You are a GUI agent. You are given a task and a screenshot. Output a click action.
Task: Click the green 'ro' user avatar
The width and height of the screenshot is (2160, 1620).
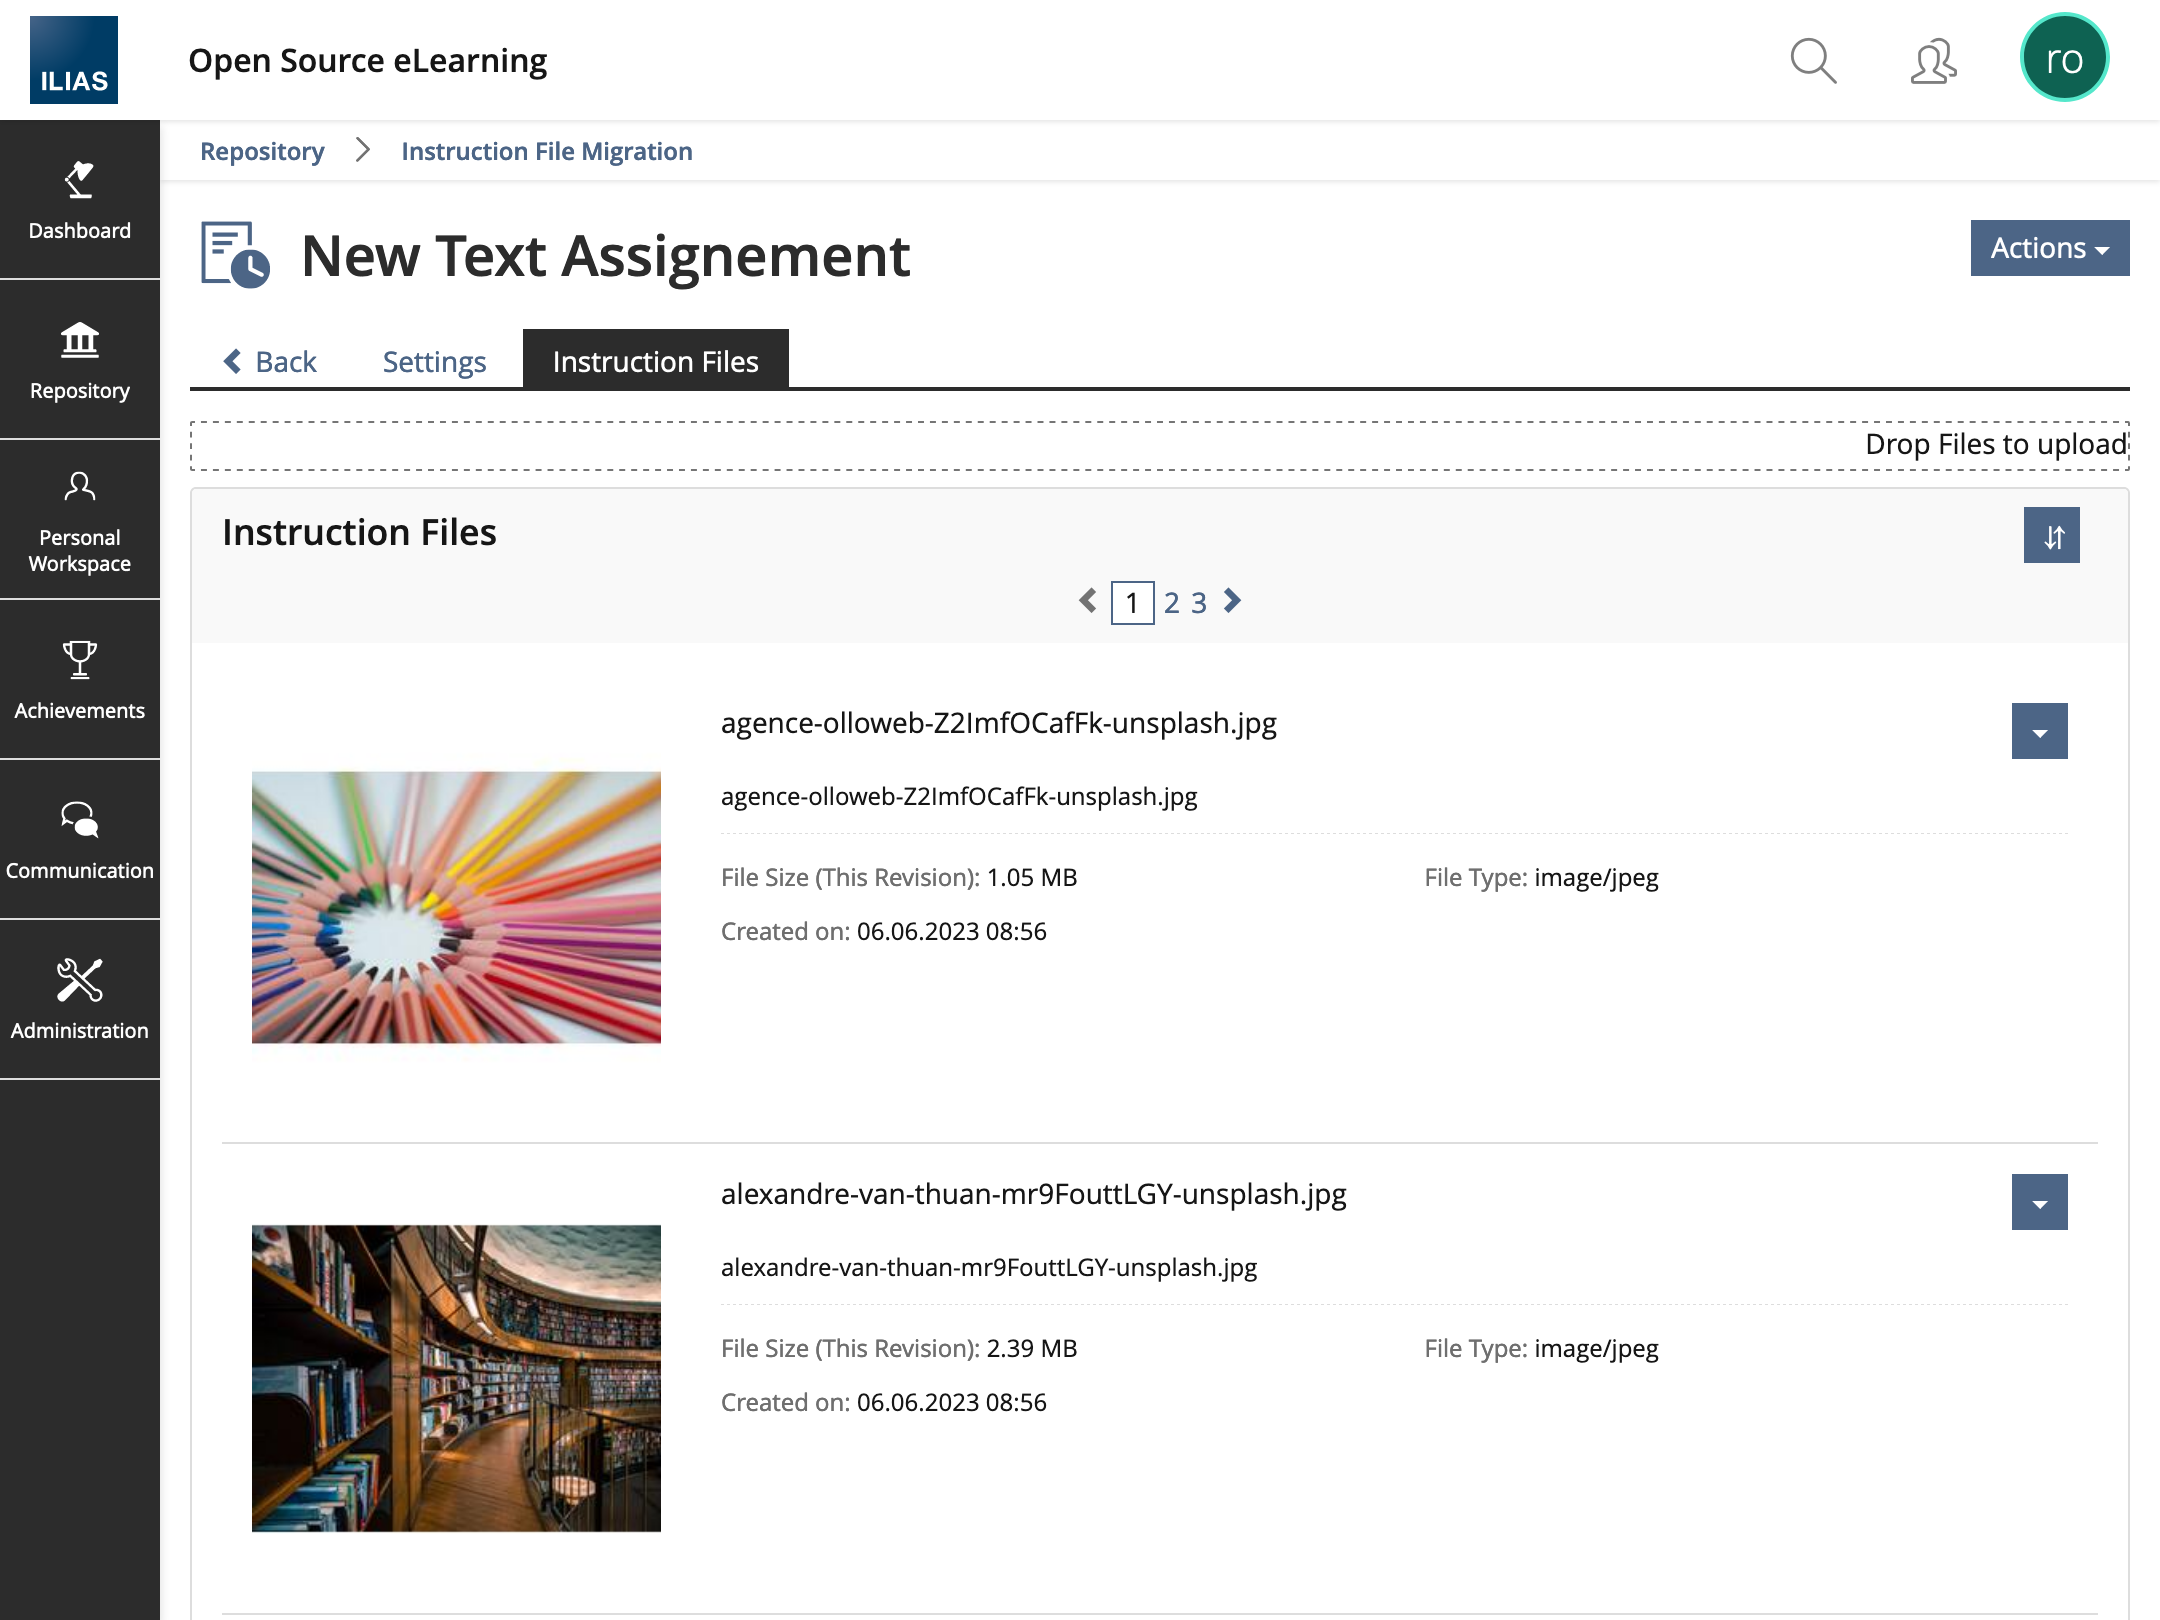point(2064,59)
